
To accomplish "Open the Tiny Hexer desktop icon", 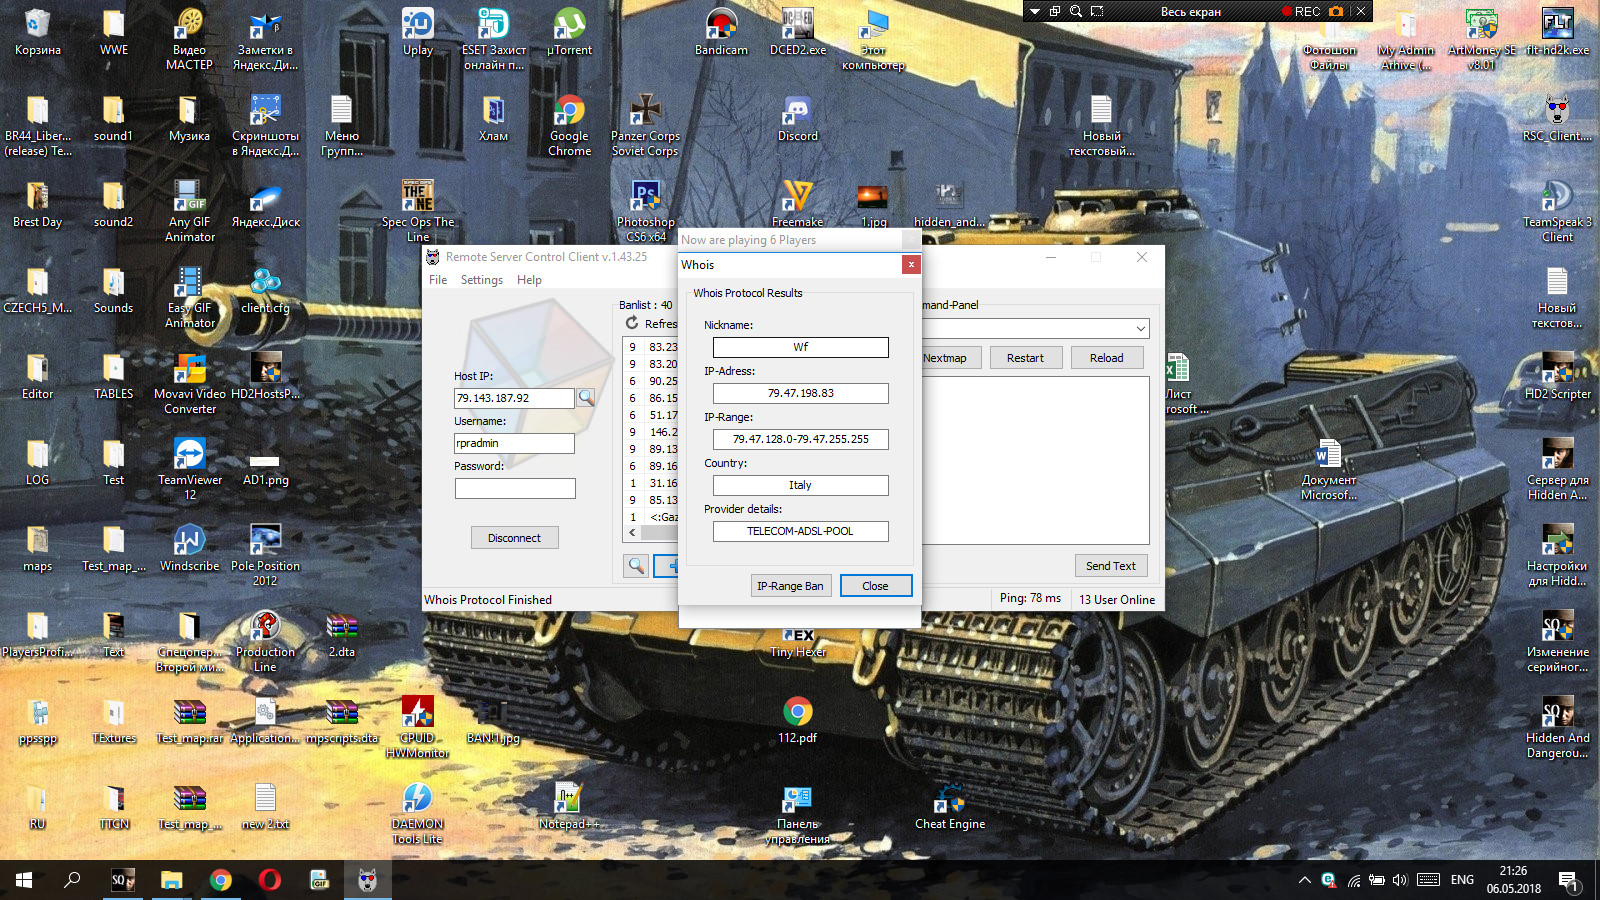I will pyautogui.click(x=798, y=641).
